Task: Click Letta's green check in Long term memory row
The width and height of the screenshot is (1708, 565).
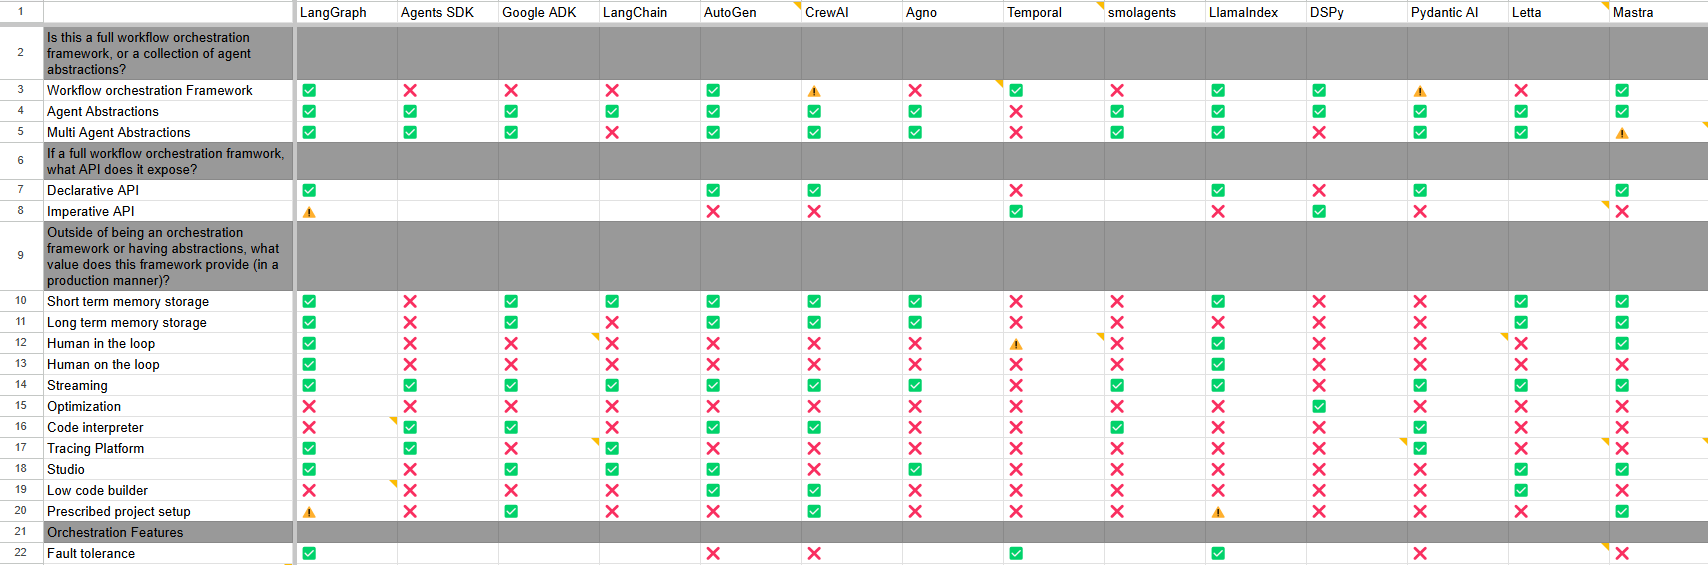Action: point(1521,322)
